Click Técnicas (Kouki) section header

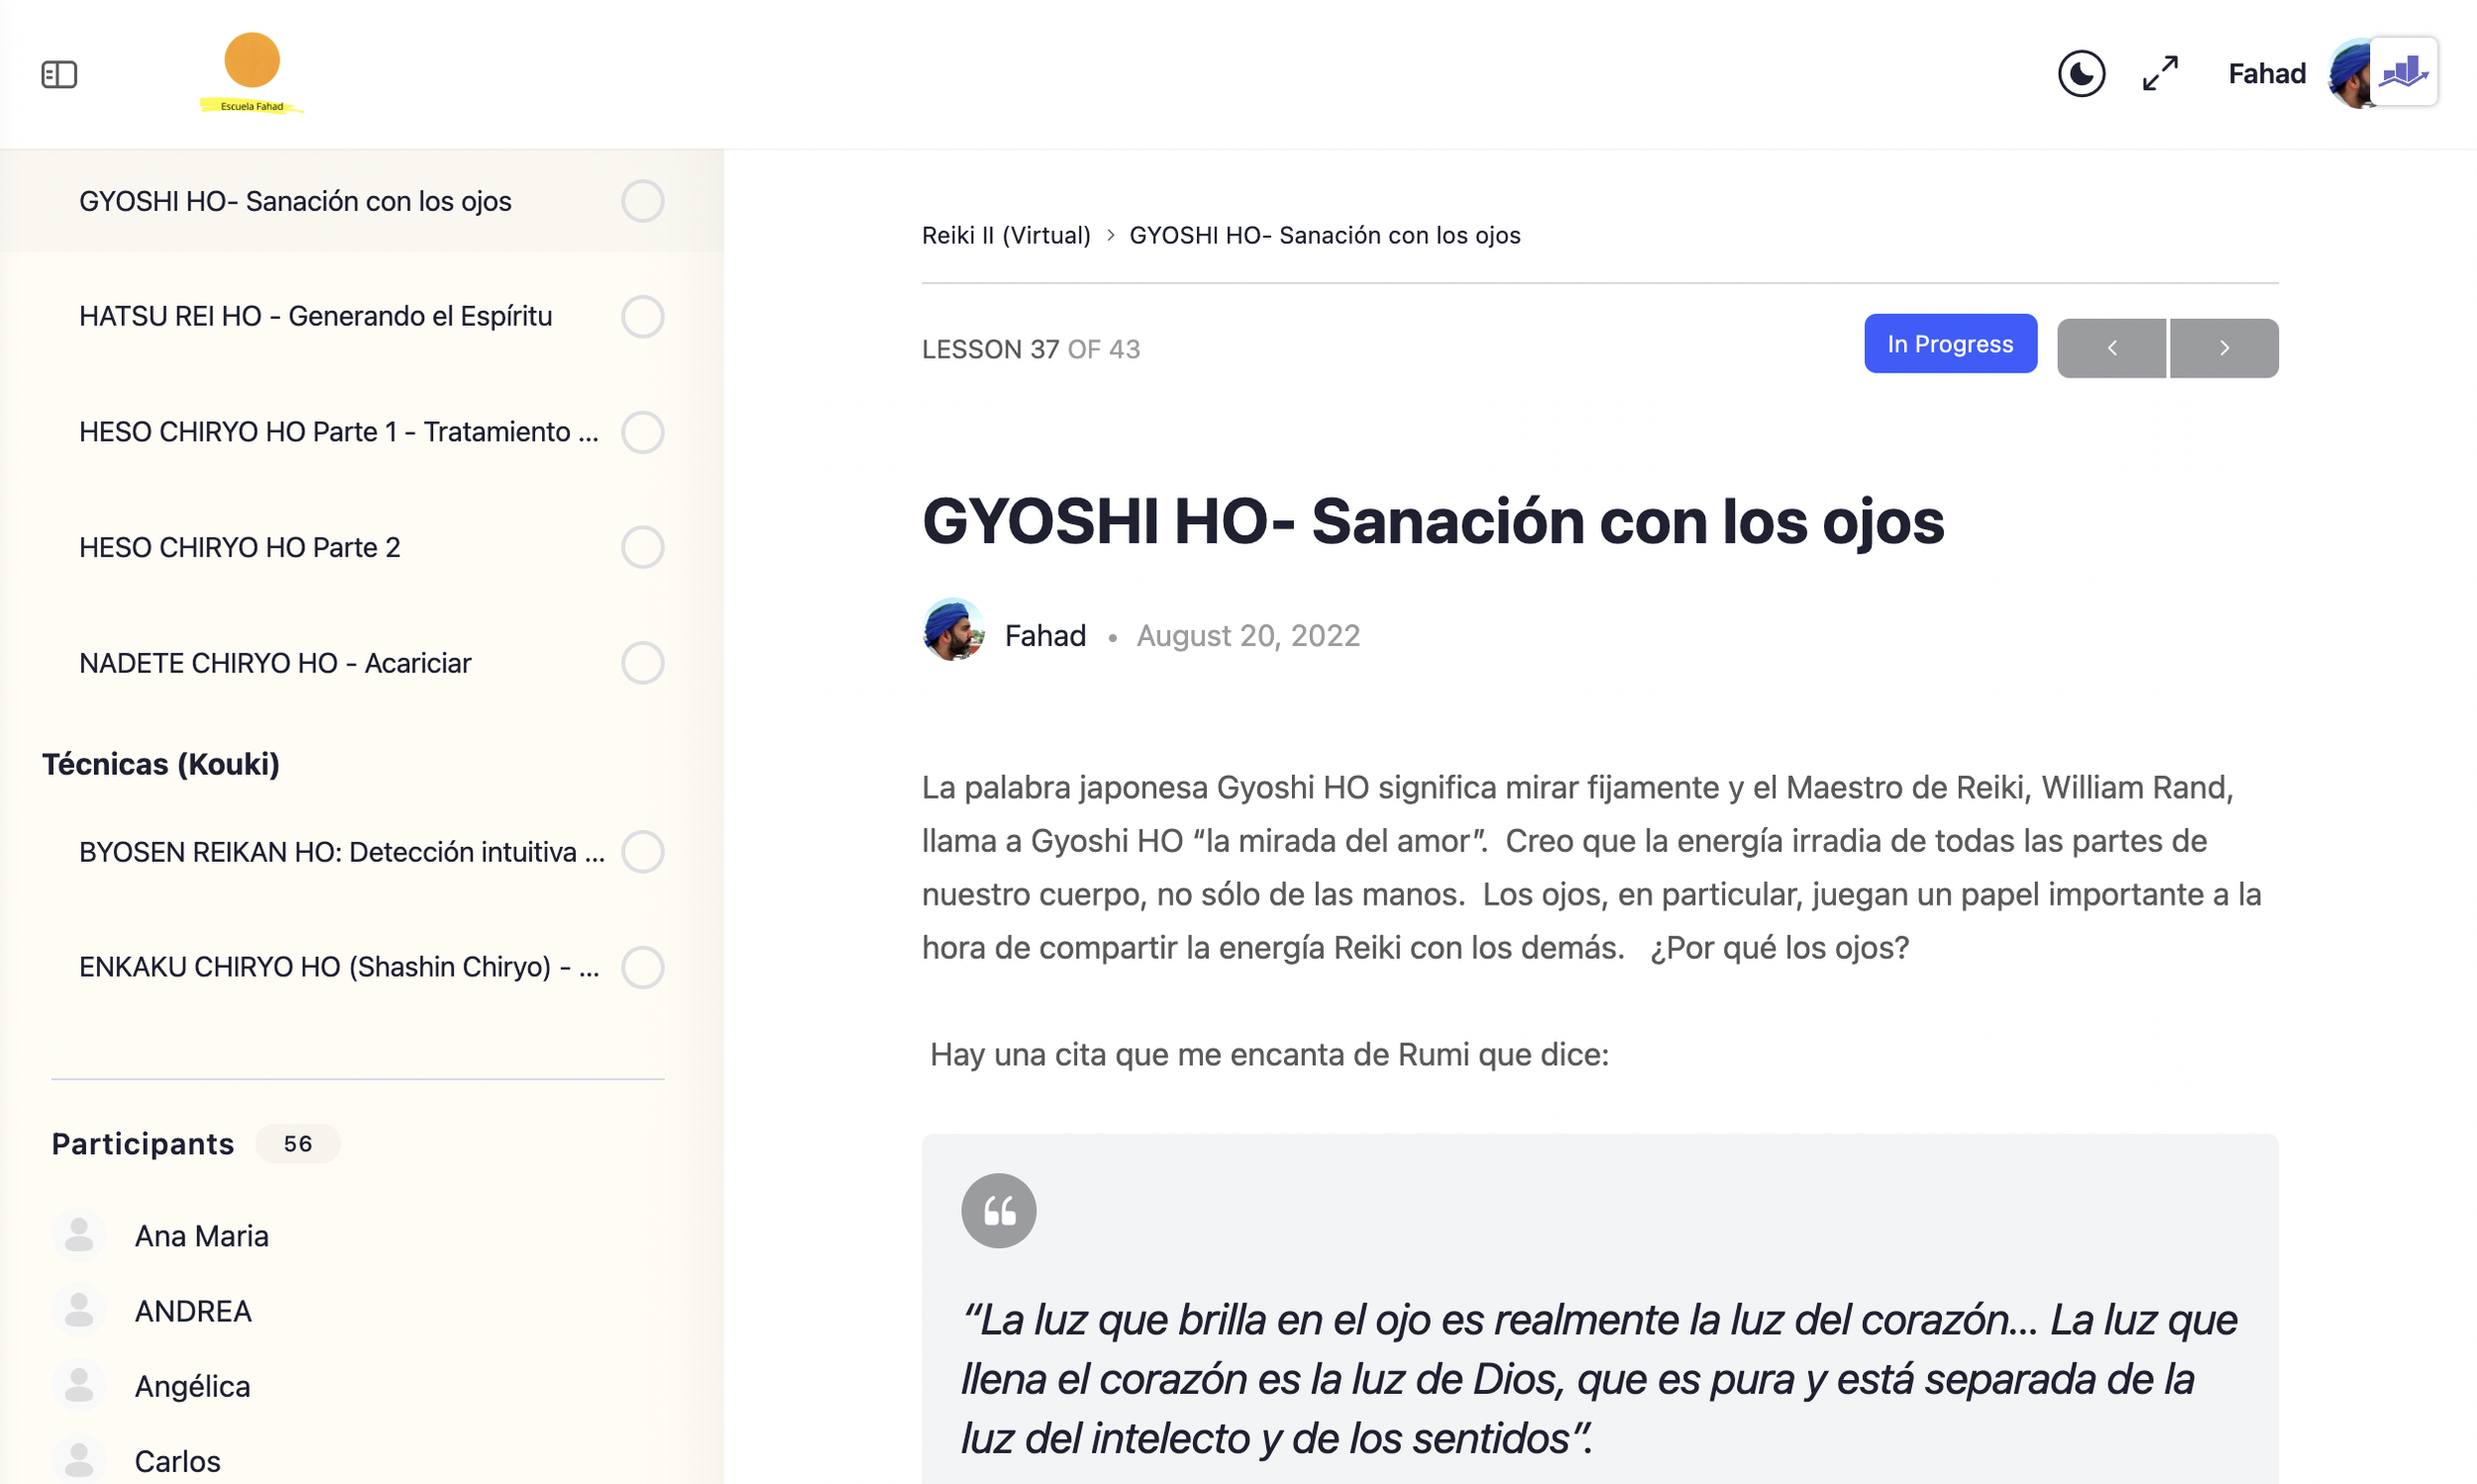pyautogui.click(x=159, y=763)
